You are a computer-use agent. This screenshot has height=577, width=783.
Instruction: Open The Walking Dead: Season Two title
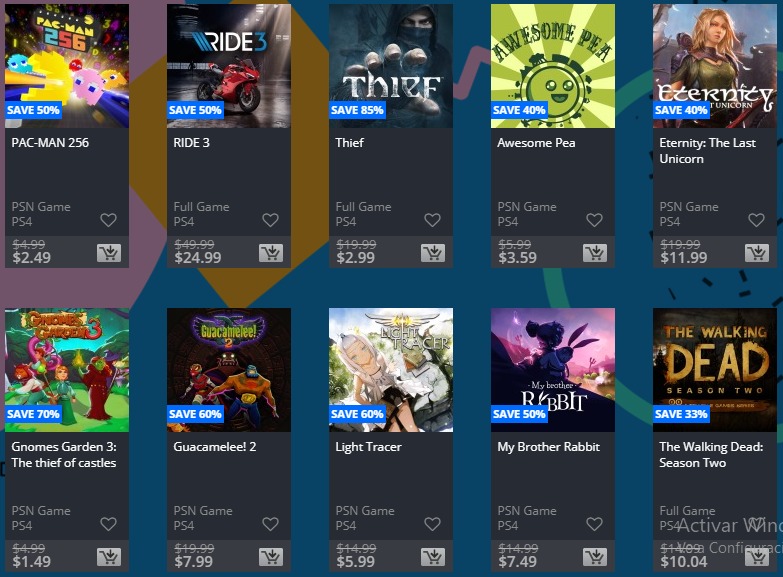point(711,455)
